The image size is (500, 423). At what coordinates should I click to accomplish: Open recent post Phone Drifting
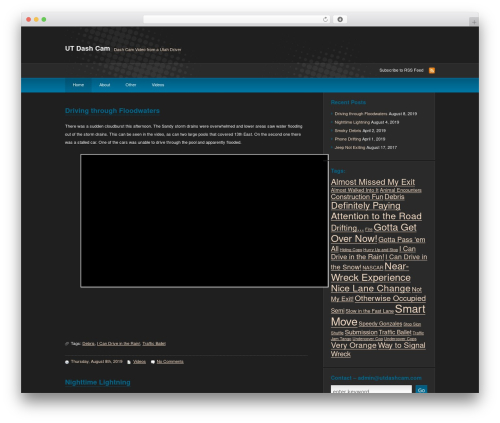click(x=348, y=139)
